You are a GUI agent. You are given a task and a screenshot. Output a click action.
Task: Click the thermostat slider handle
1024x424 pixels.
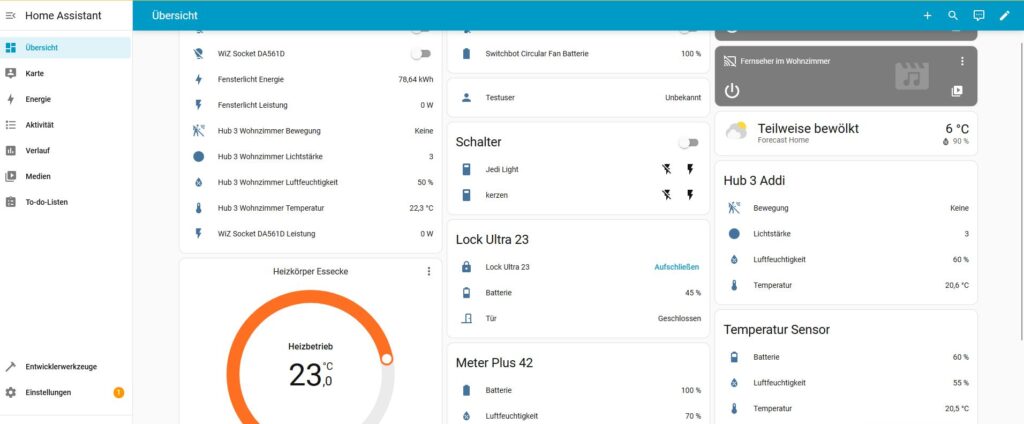click(387, 358)
